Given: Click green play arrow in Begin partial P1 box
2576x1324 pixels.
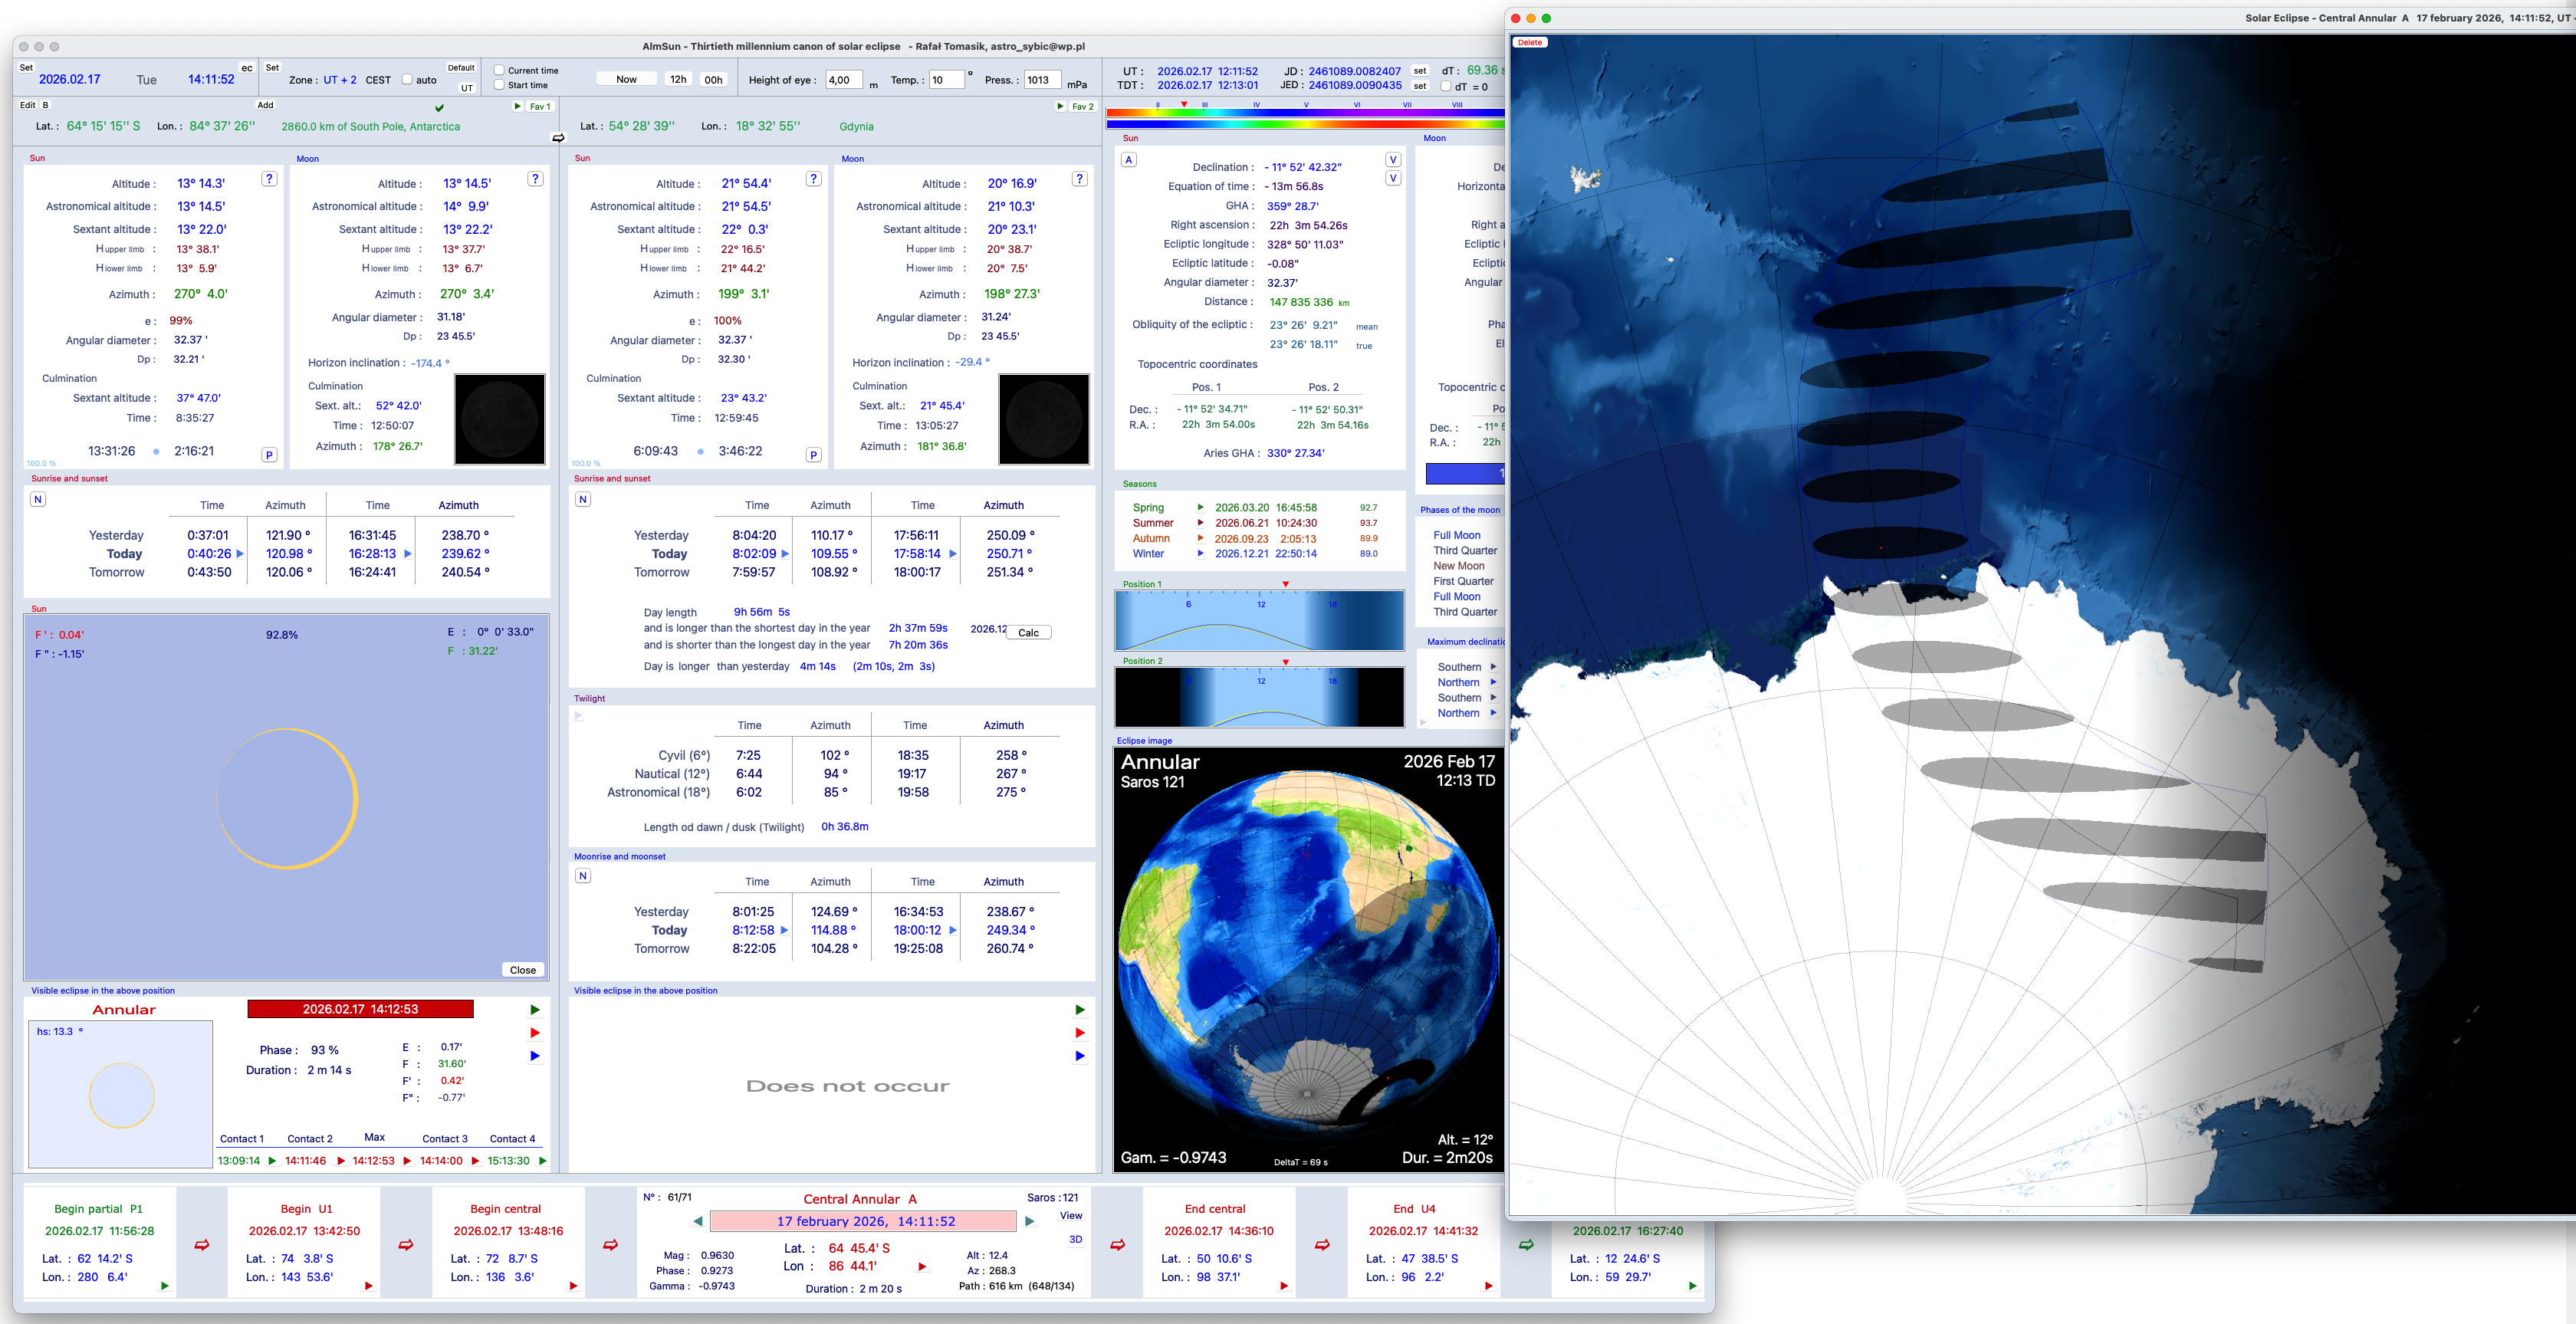Looking at the screenshot, I should tap(165, 1286).
